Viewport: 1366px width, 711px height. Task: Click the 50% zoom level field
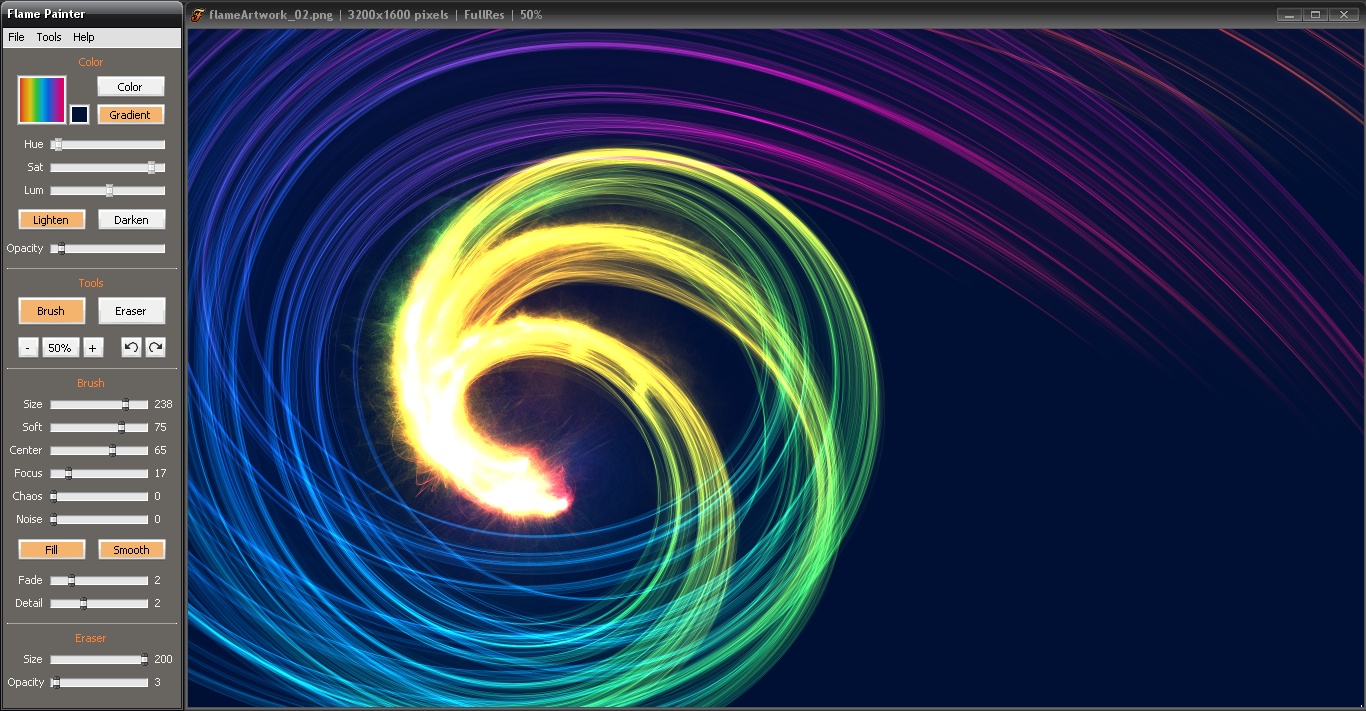60,348
